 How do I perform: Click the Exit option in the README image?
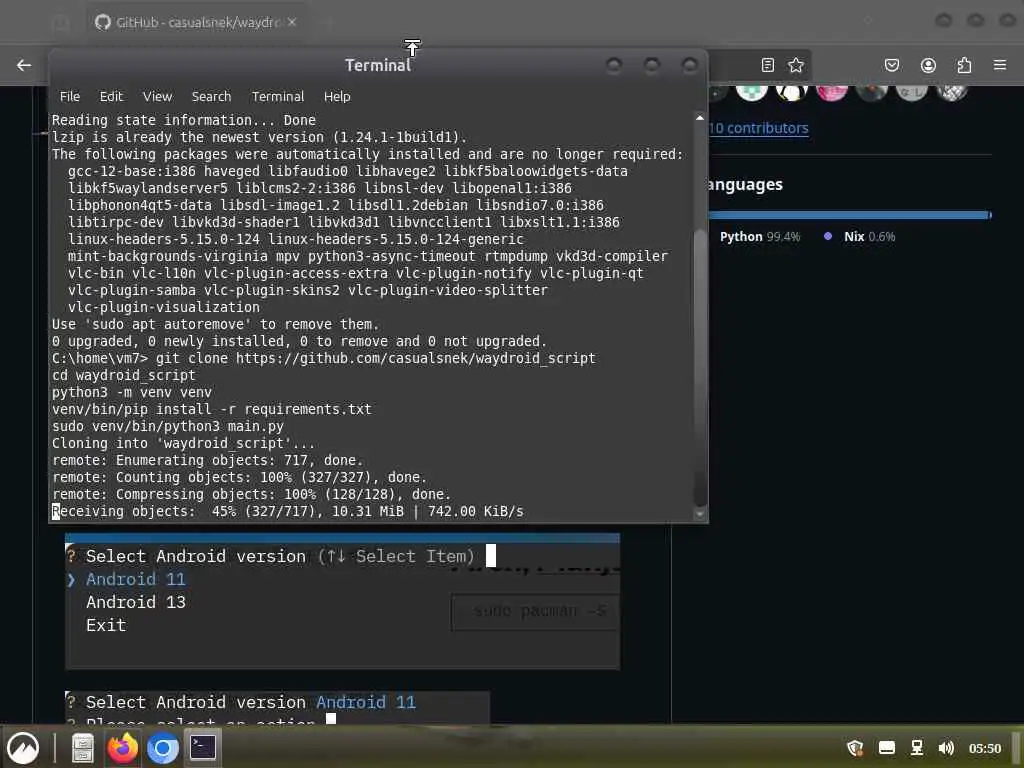tap(106, 625)
